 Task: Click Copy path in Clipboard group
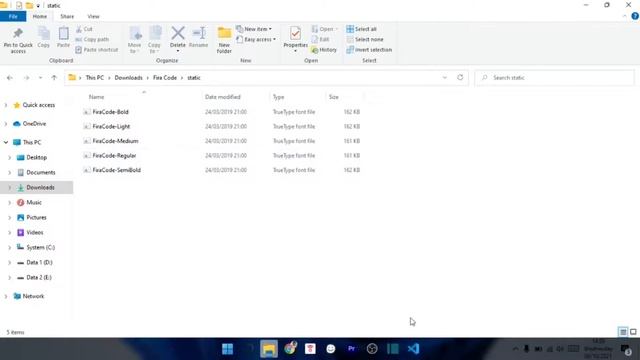click(x=92, y=40)
